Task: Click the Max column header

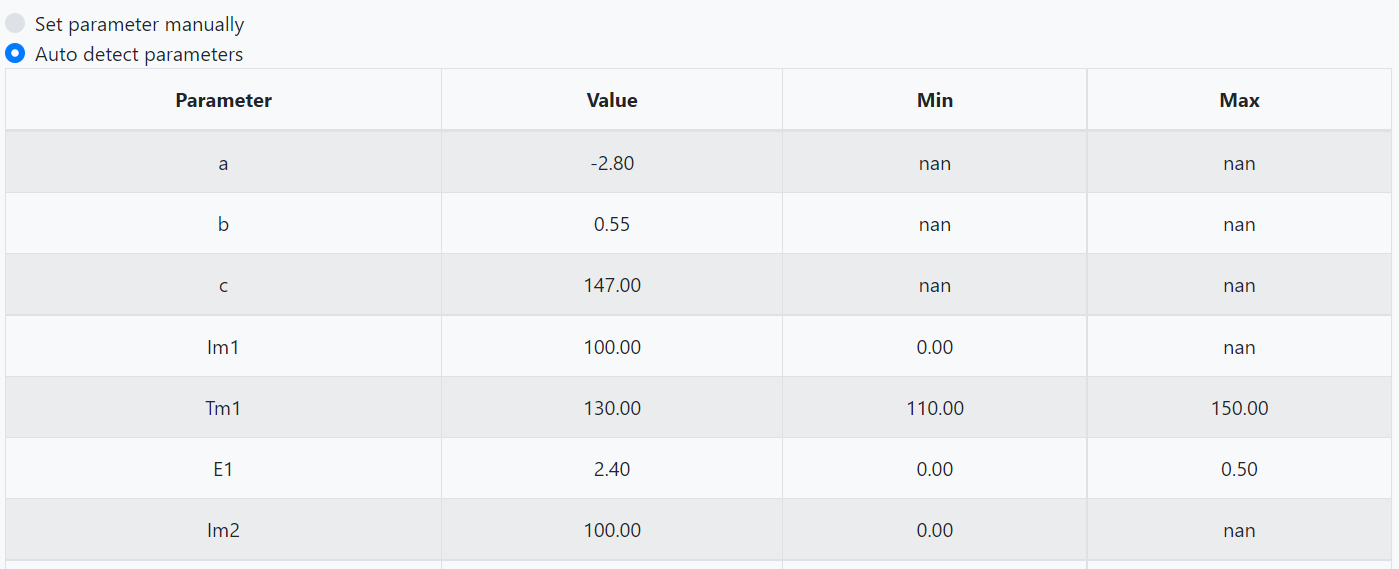Action: pyautogui.click(x=1239, y=100)
